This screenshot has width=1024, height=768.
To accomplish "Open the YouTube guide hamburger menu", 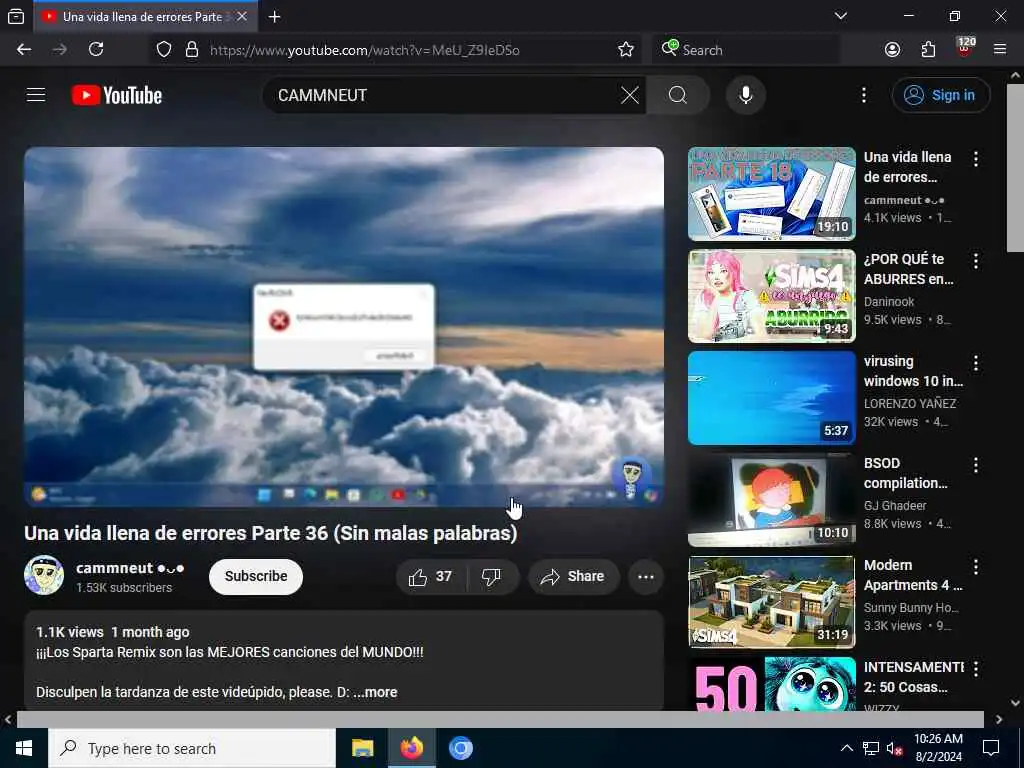I will coord(36,95).
